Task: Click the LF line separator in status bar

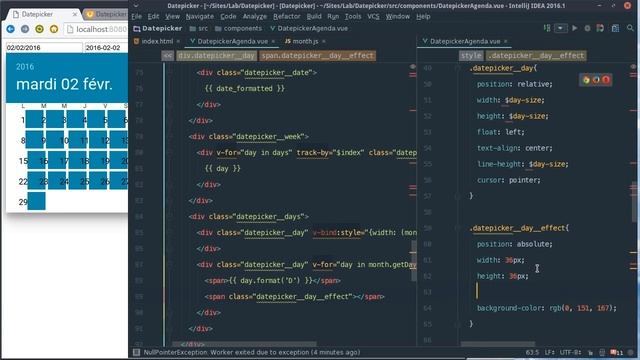Action: pos(549,352)
